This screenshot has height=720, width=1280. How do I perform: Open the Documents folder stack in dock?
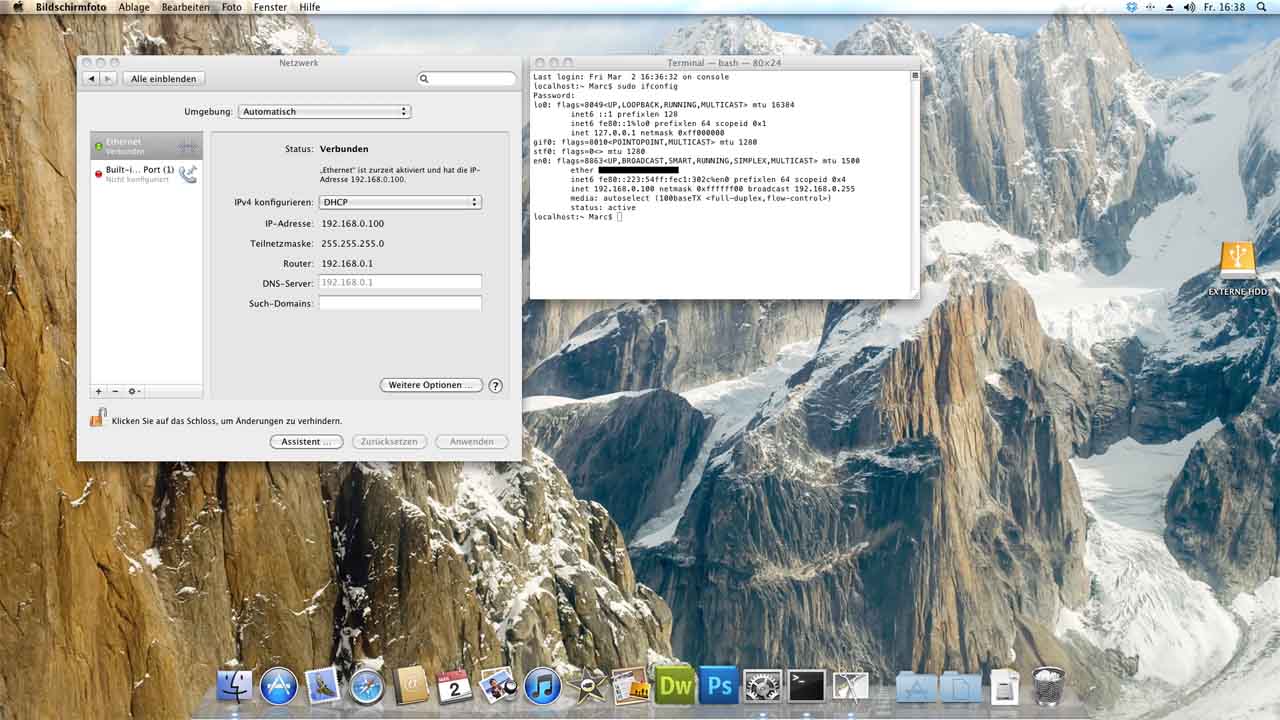coord(960,686)
